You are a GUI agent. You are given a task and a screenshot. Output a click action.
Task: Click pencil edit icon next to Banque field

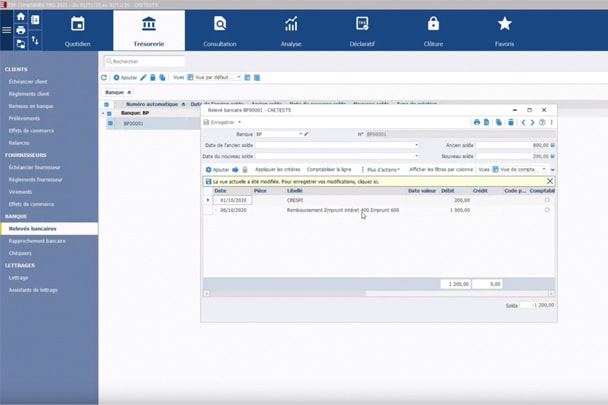(x=307, y=133)
